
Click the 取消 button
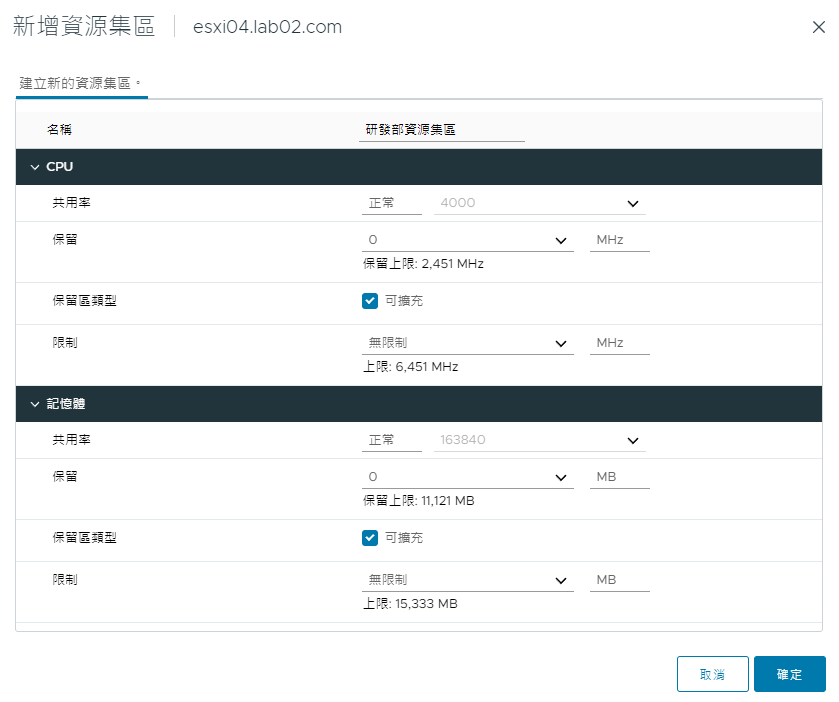tap(712, 674)
